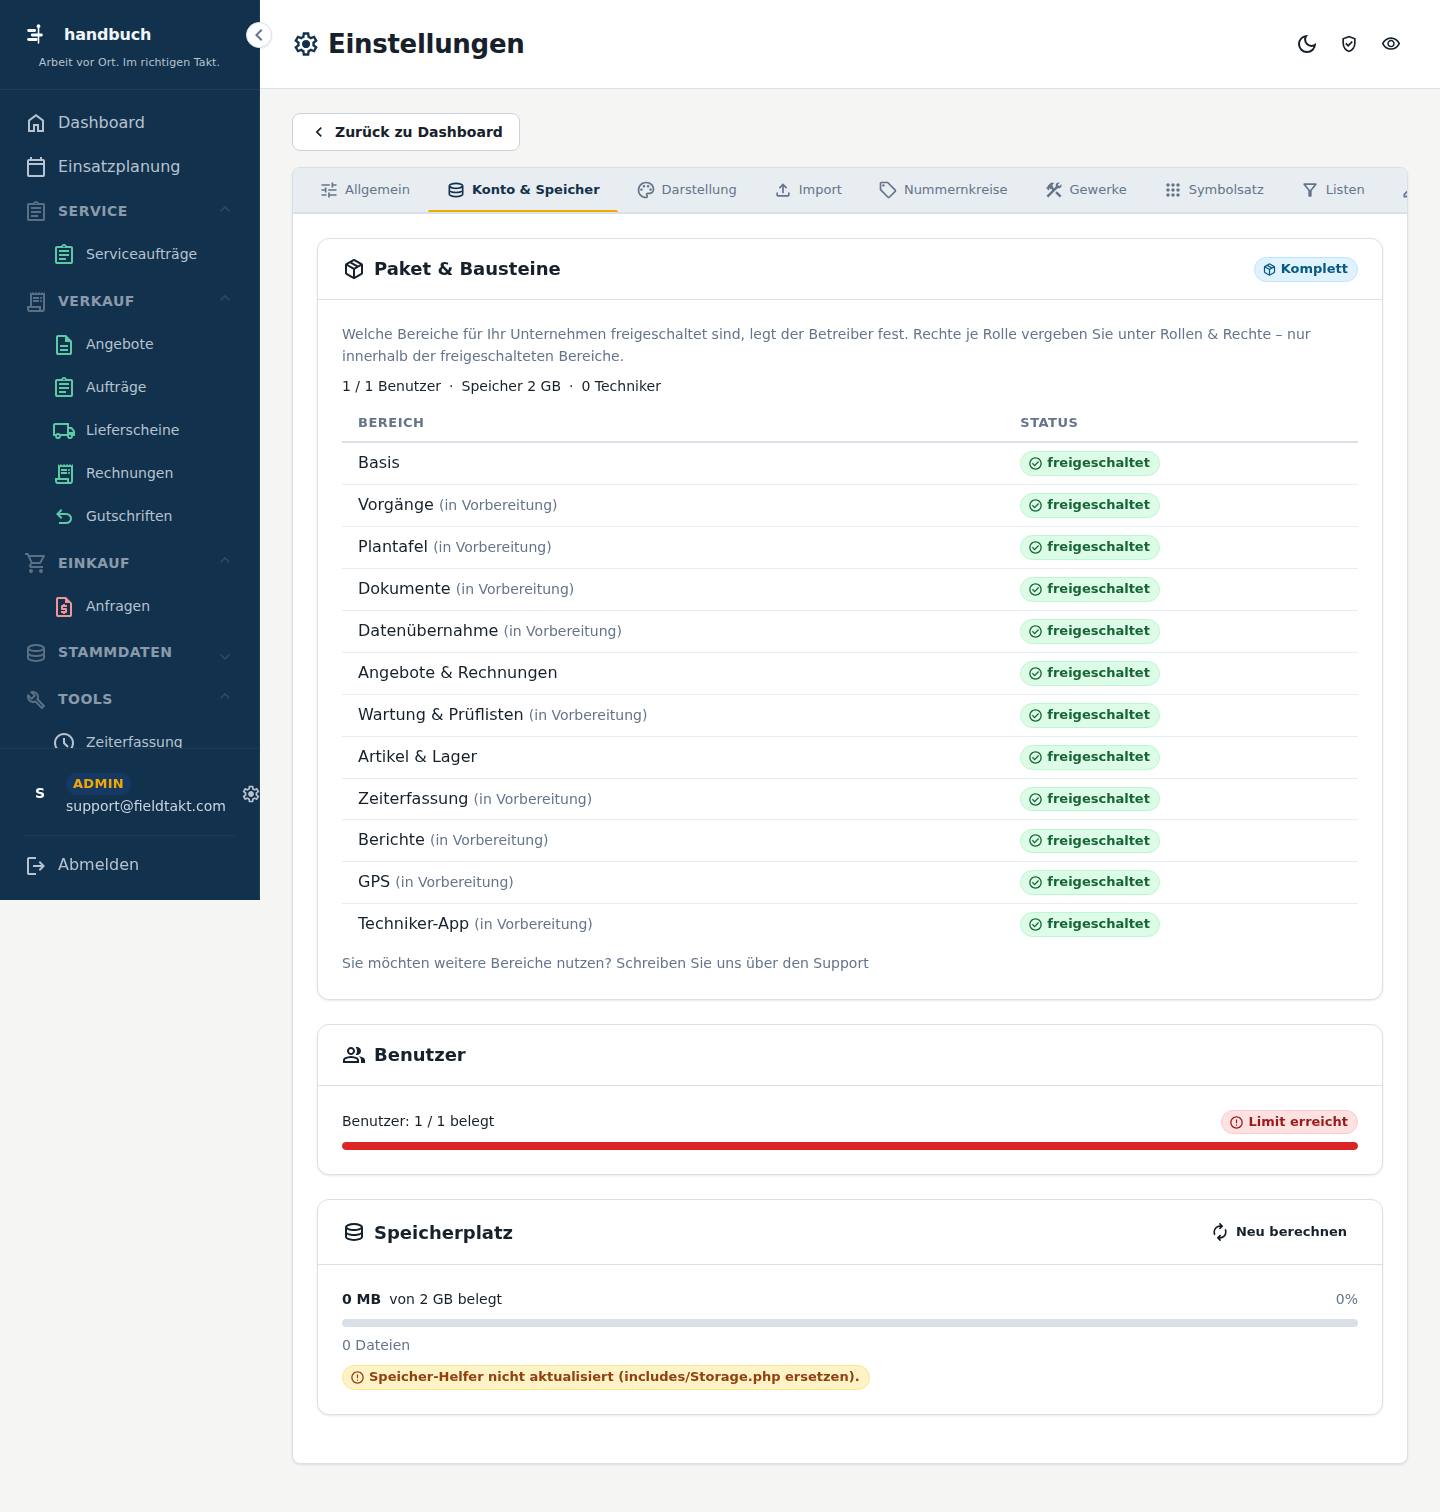Image resolution: width=1440 pixels, height=1512 pixels.
Task: Click the Angebote & Rechnungen row label
Action: 458,673
